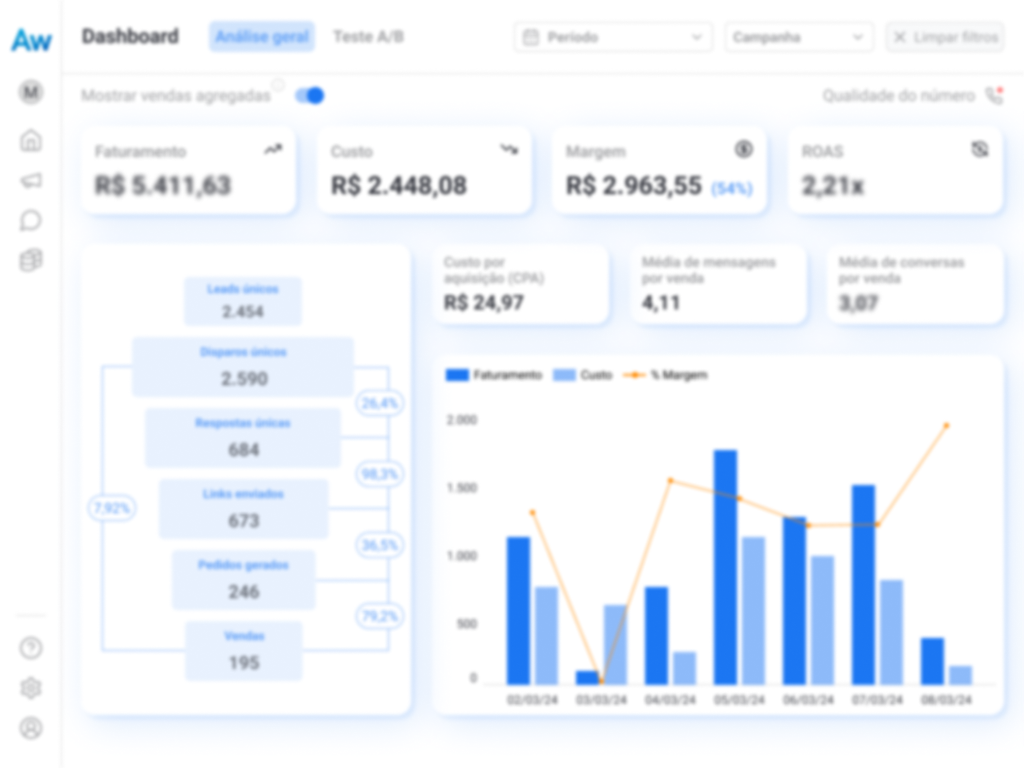The height and width of the screenshot is (768, 1024).
Task: Click the 2,21x ROAS value
Action: [833, 186]
